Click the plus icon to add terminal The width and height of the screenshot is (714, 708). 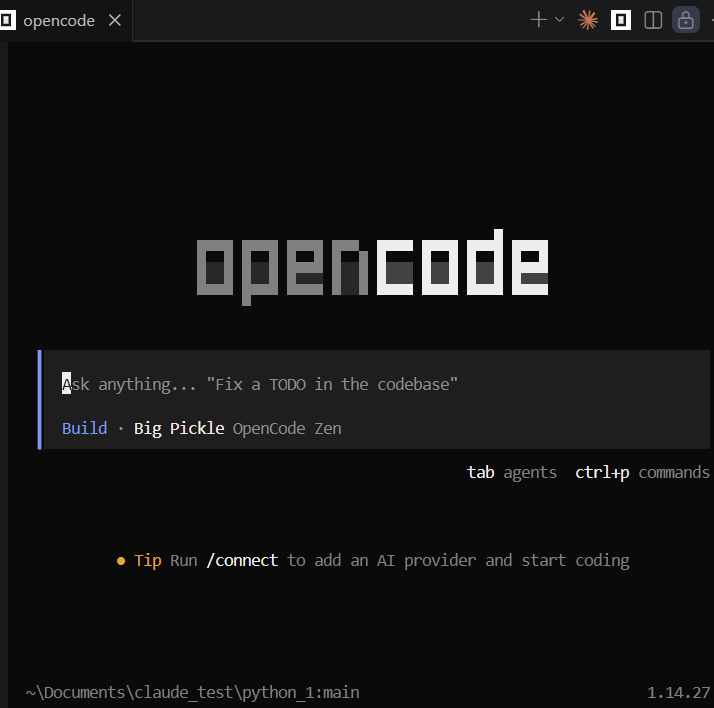539,20
